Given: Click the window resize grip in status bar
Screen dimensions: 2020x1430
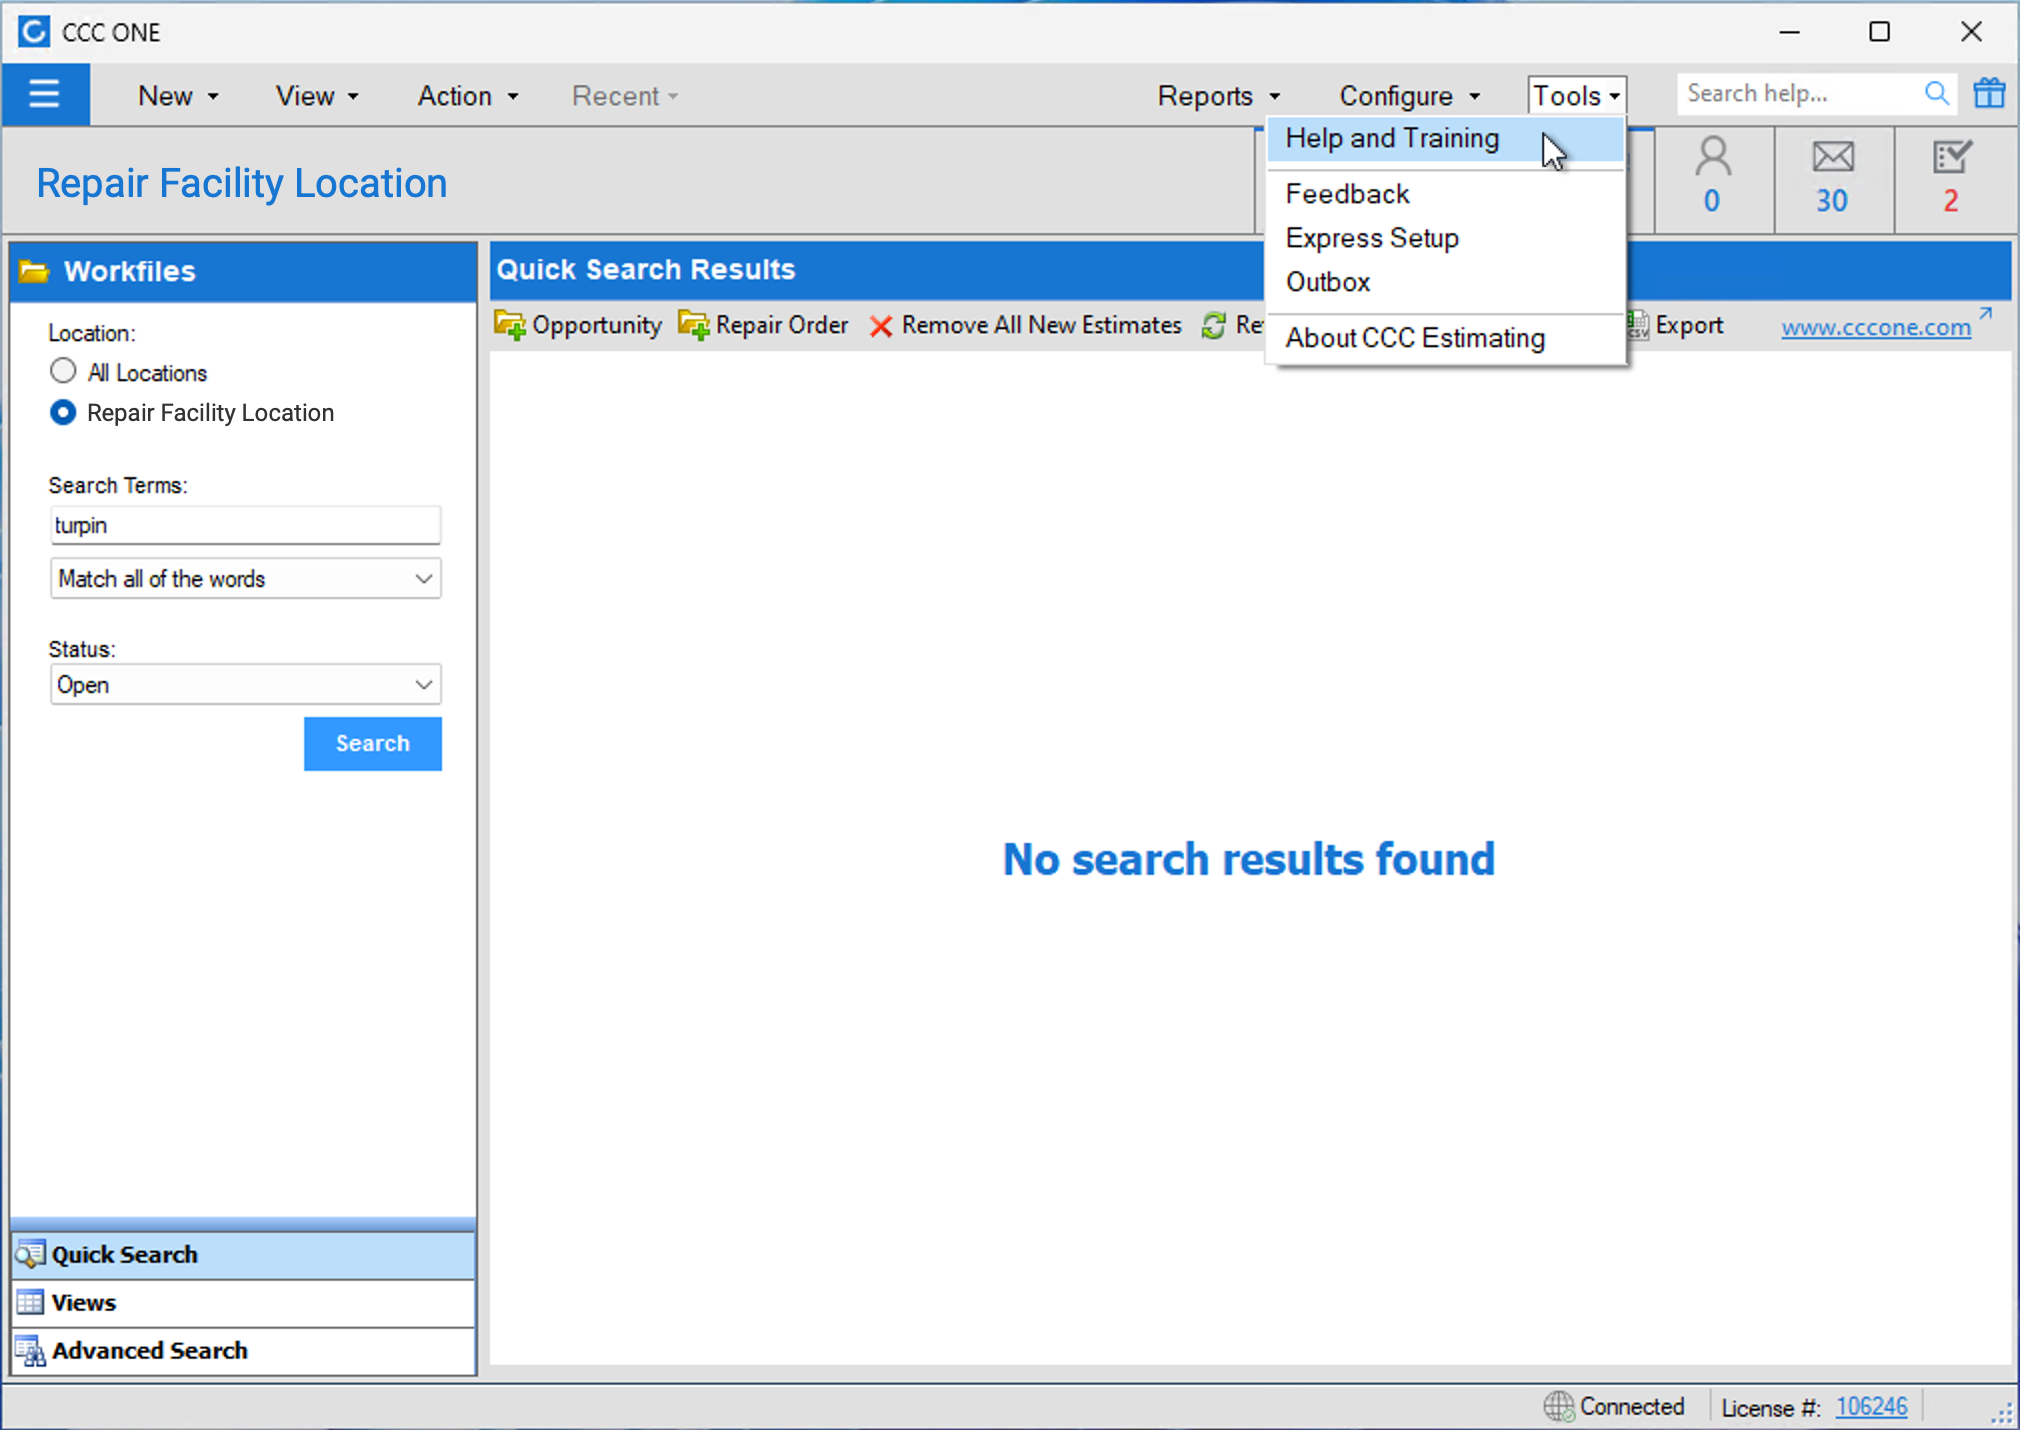Looking at the screenshot, I should (2001, 1412).
